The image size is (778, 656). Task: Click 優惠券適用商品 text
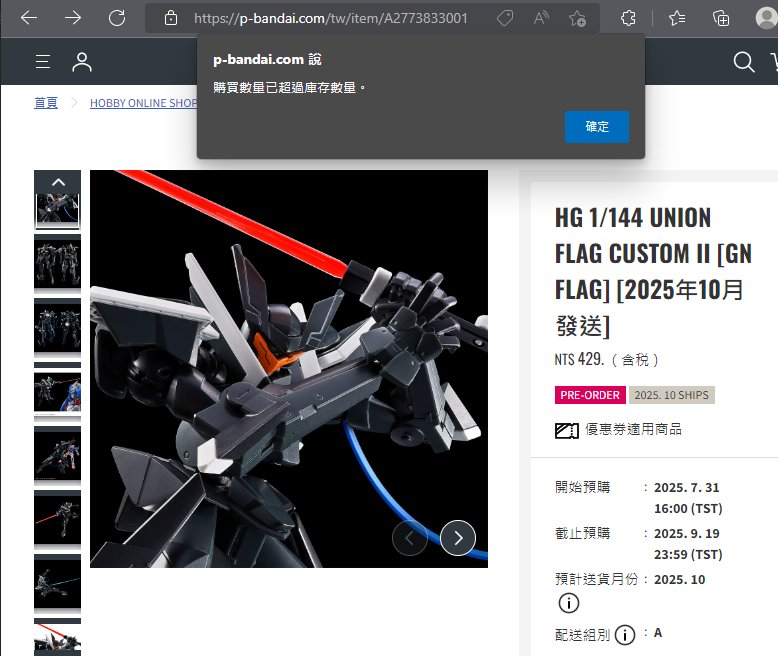(633, 429)
